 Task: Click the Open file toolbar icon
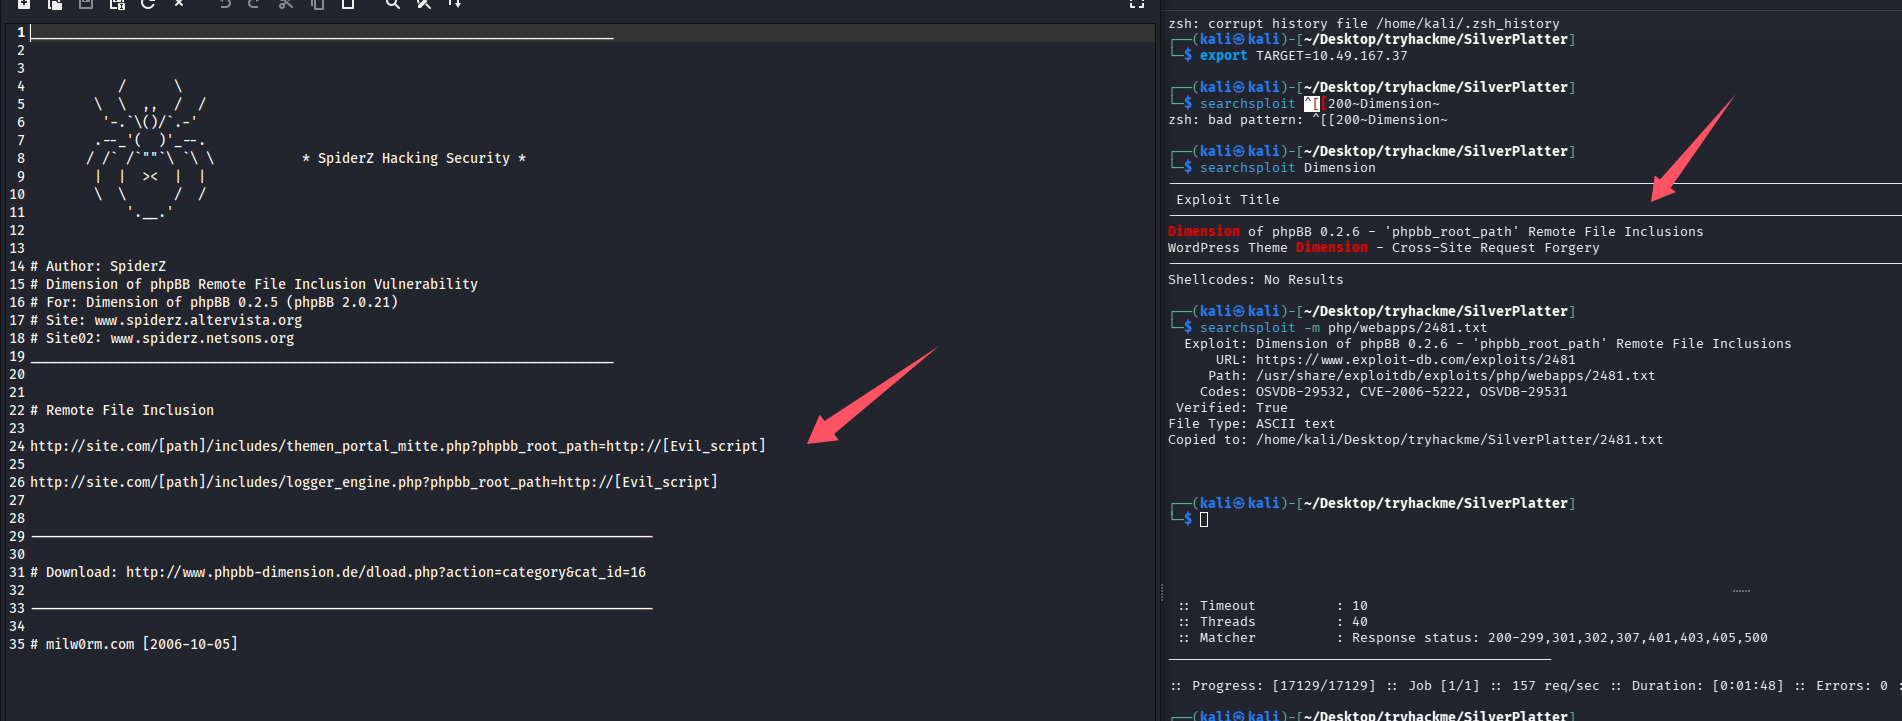(55, 4)
